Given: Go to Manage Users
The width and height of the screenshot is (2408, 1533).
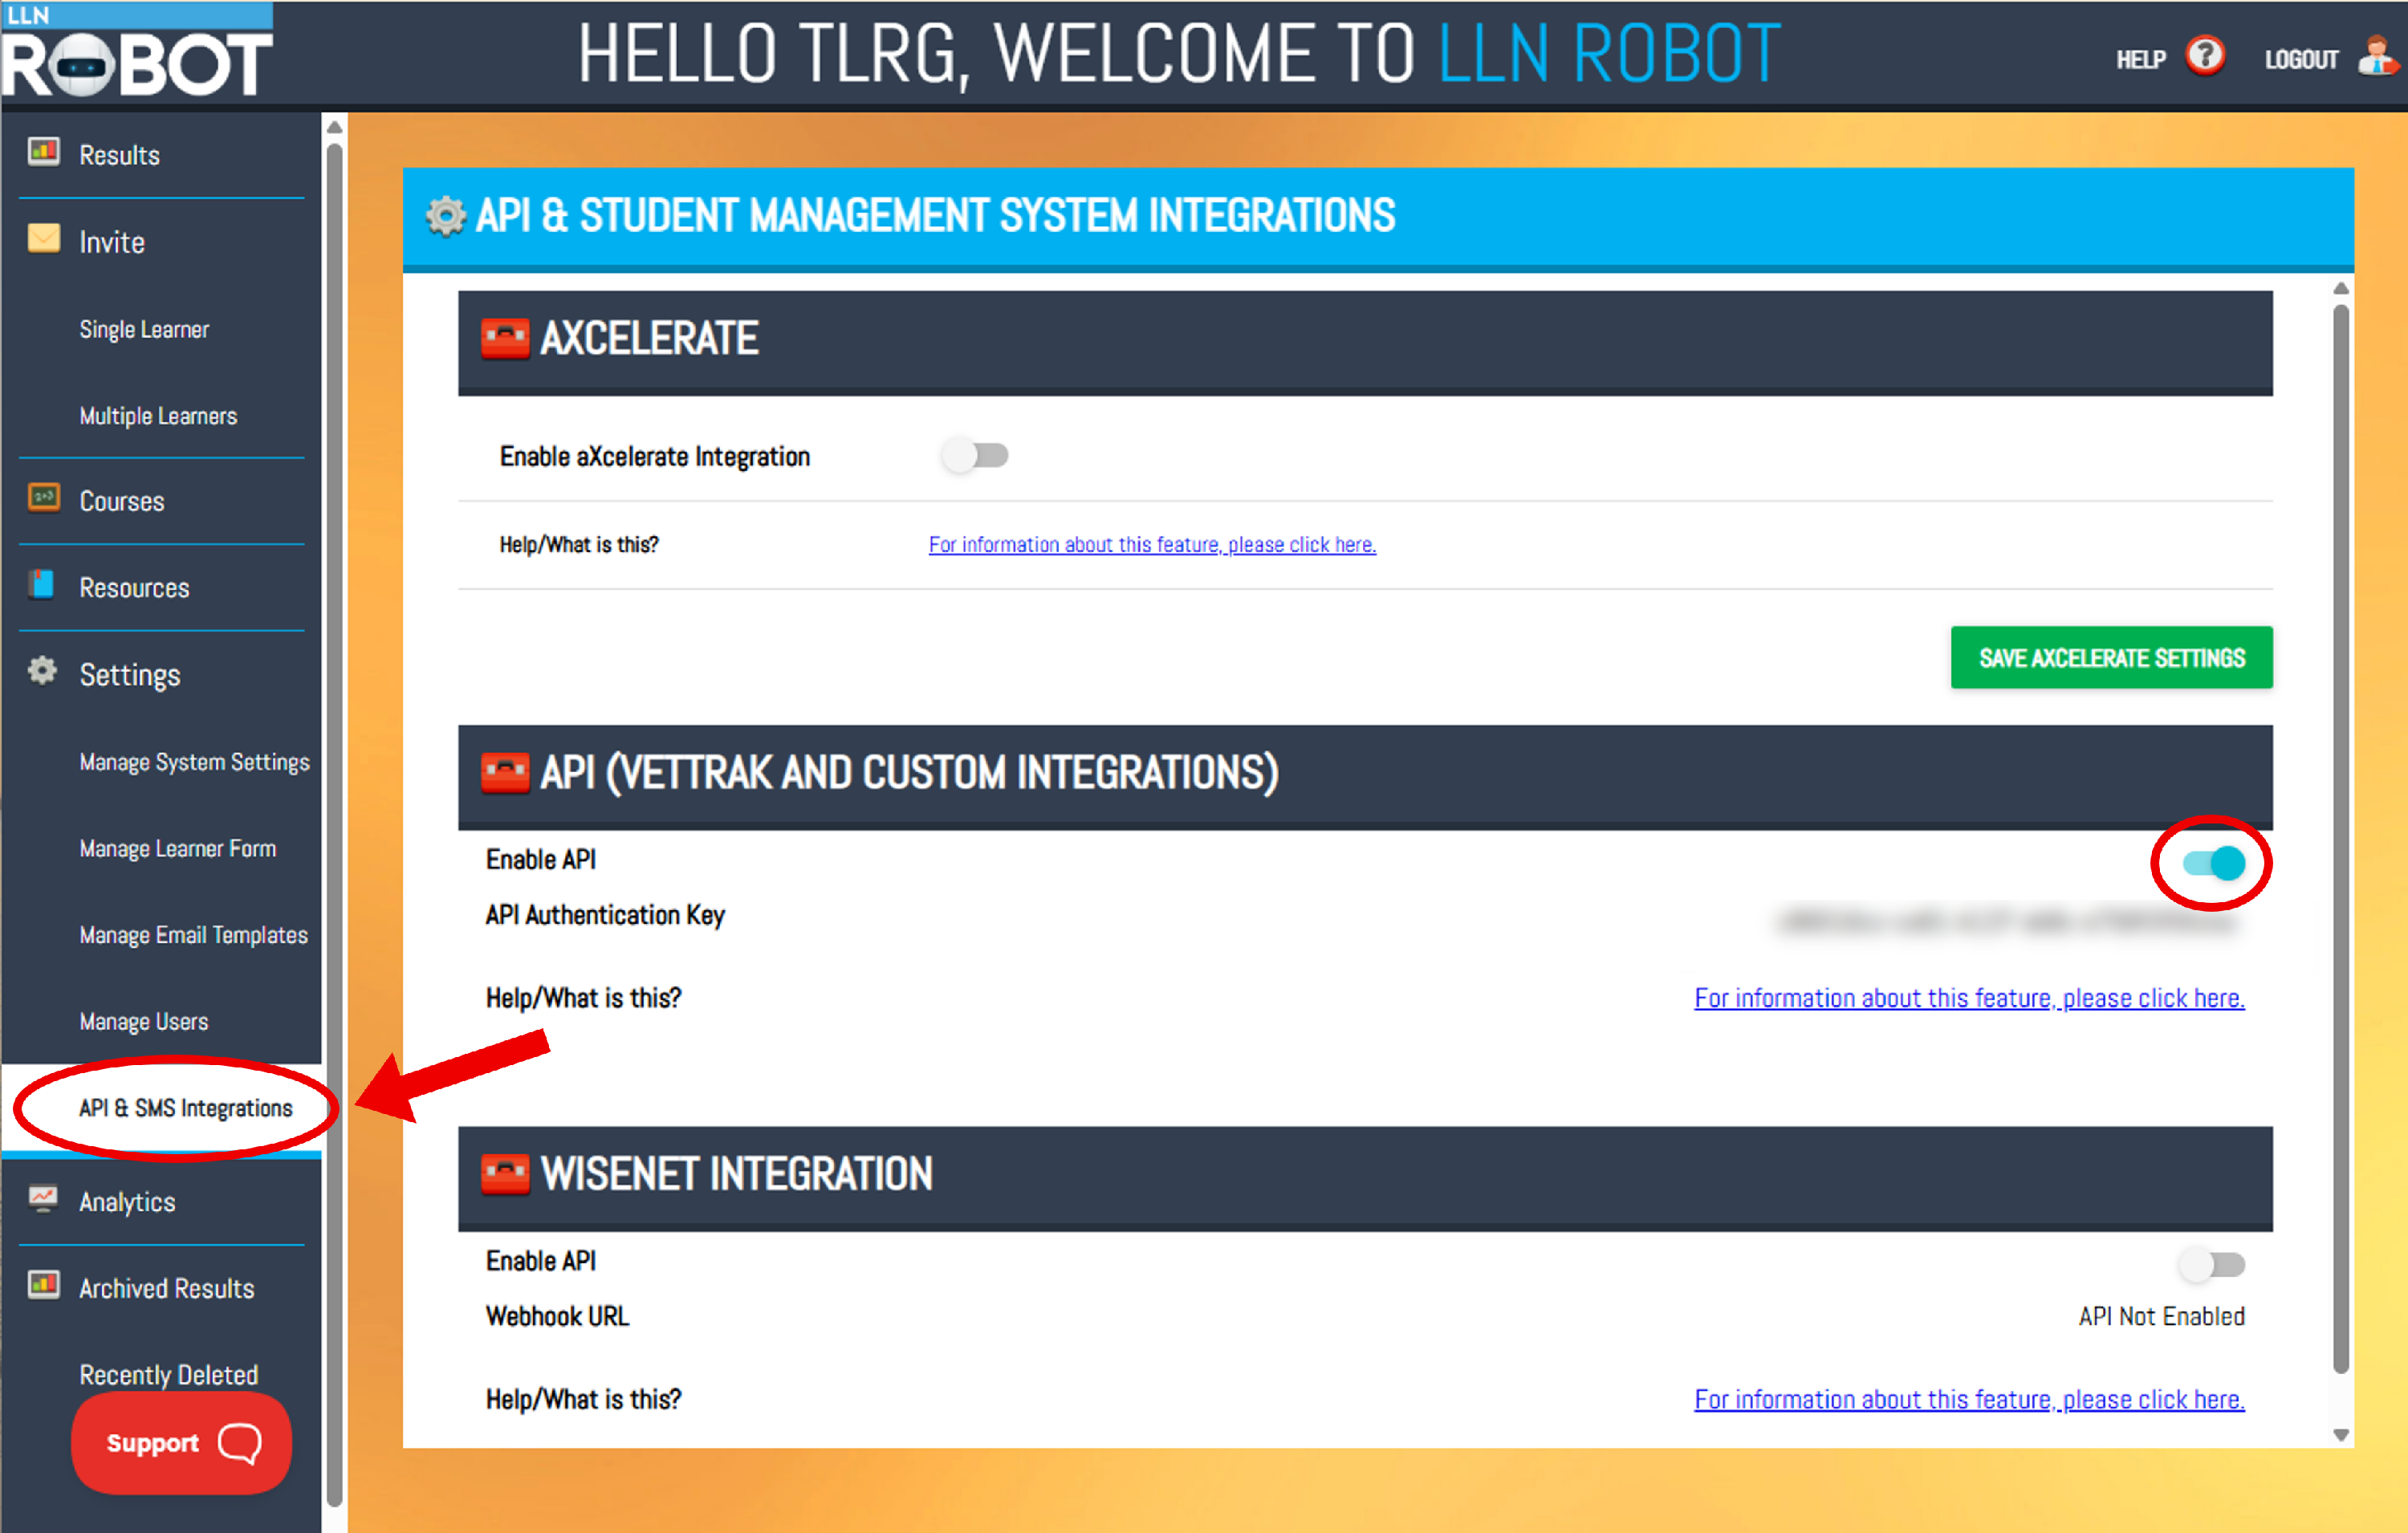Looking at the screenshot, I should (x=144, y=1022).
